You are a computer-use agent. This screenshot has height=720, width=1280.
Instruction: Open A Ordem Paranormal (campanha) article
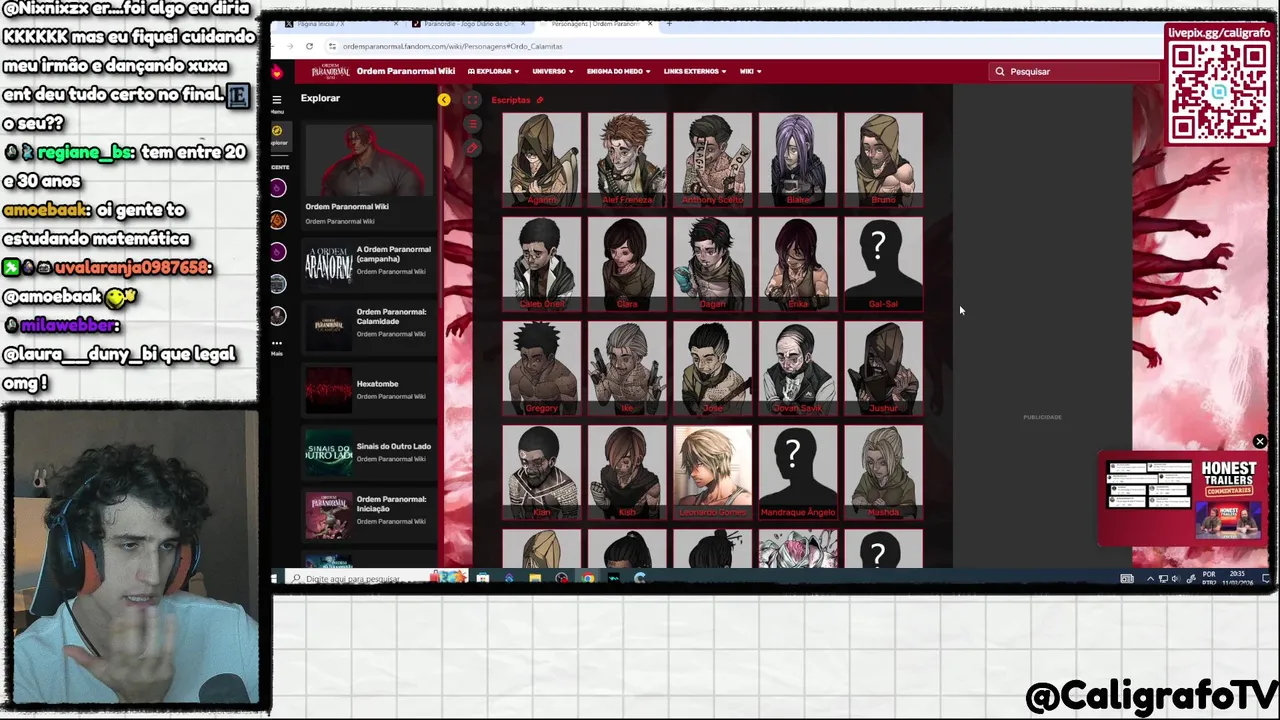click(368, 264)
